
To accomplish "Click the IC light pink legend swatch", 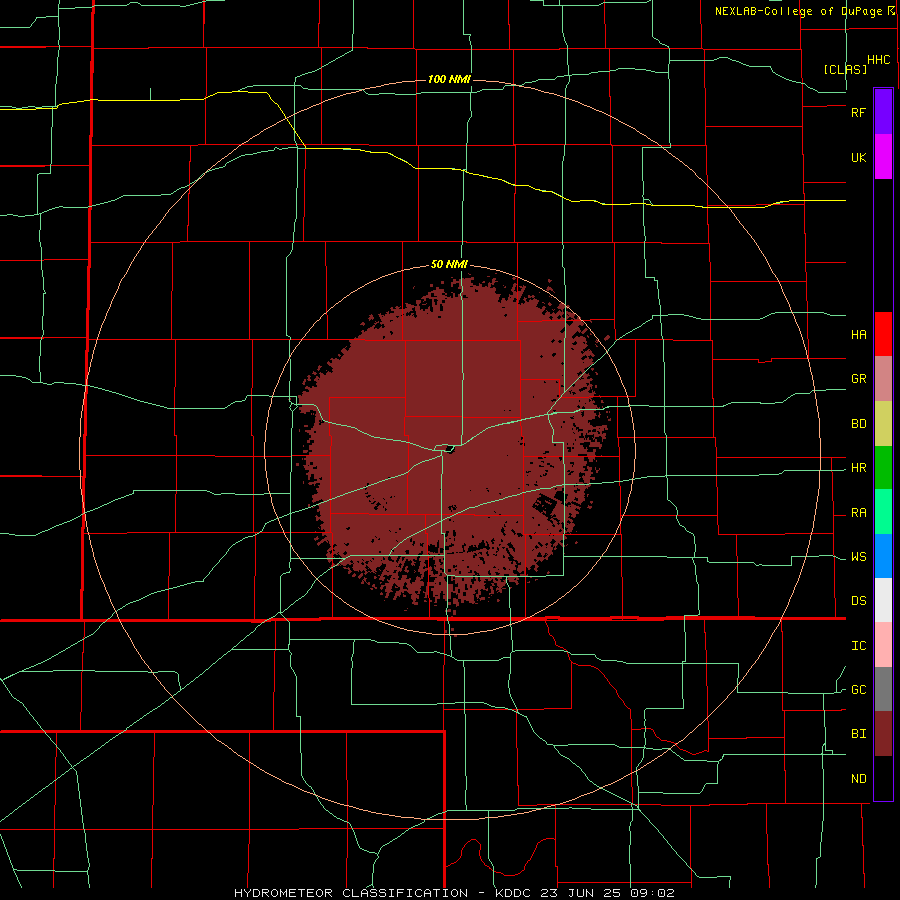I will (883, 645).
